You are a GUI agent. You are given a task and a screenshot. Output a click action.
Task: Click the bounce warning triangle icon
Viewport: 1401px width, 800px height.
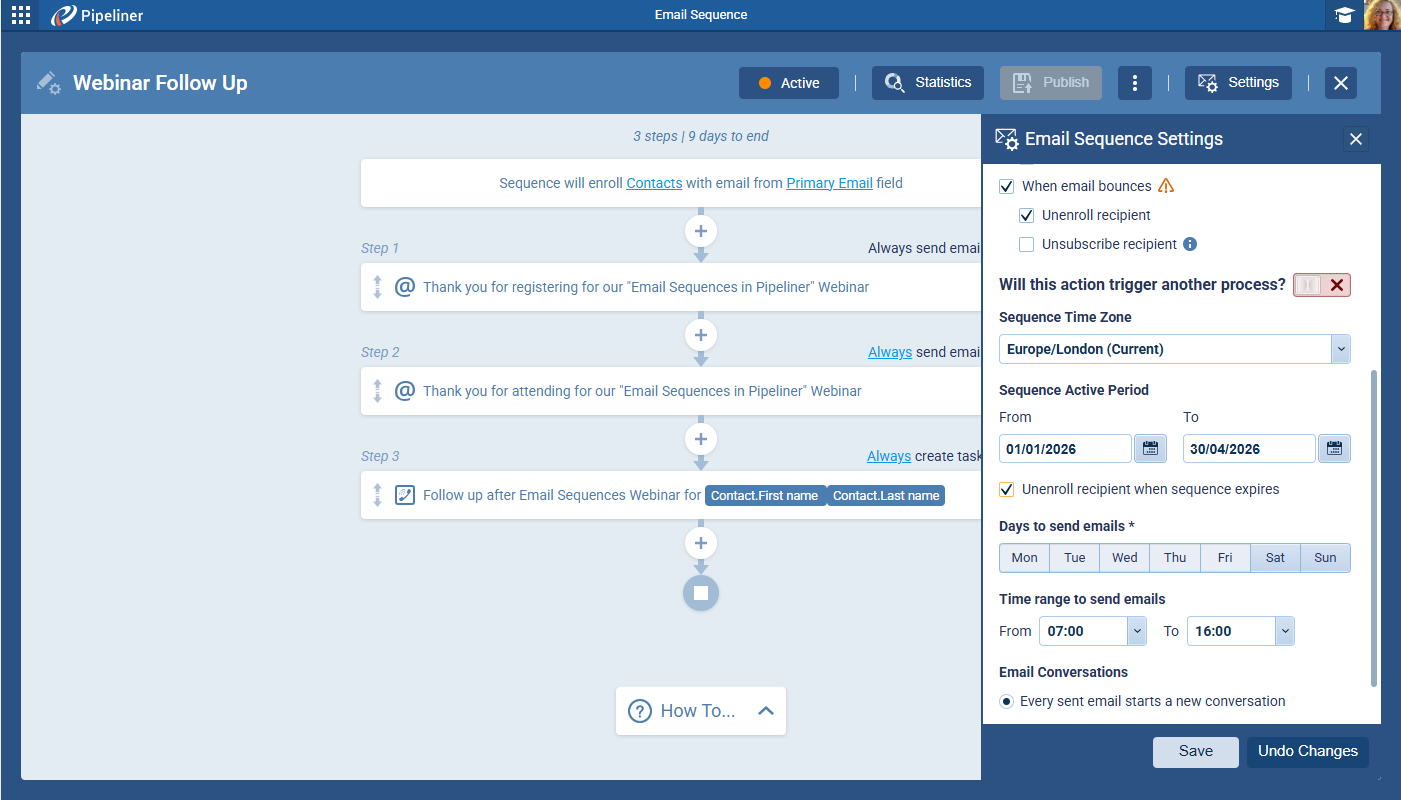pyautogui.click(x=1166, y=186)
